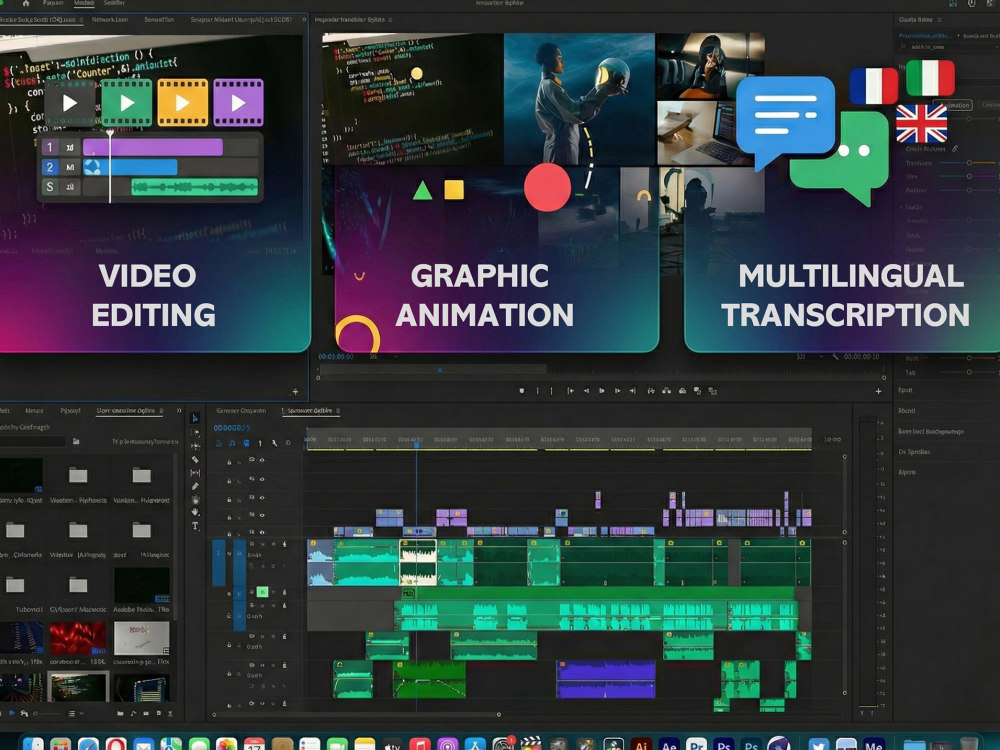The width and height of the screenshot is (1000, 750).
Task: Expand the source panel tabs overflow chevrons
Action: click(304, 20)
